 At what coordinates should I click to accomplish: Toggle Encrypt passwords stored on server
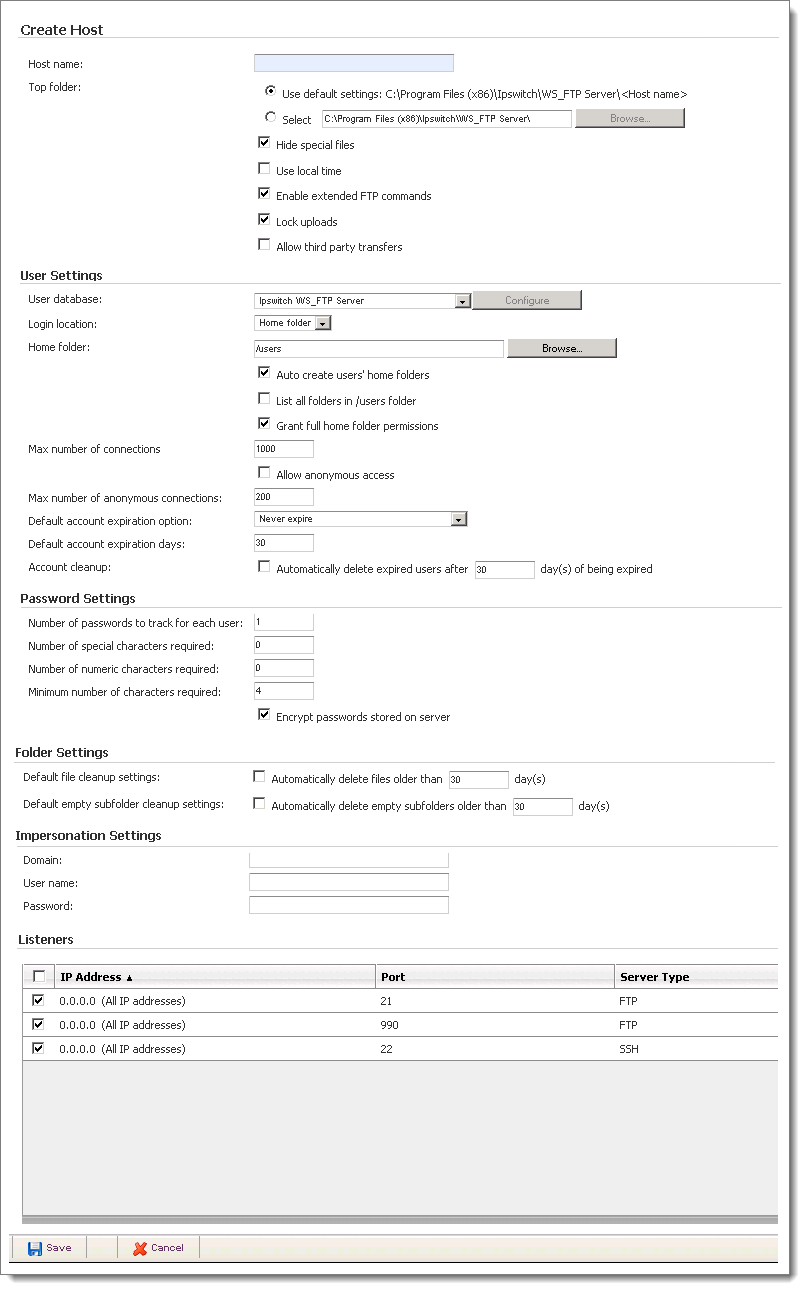[264, 716]
